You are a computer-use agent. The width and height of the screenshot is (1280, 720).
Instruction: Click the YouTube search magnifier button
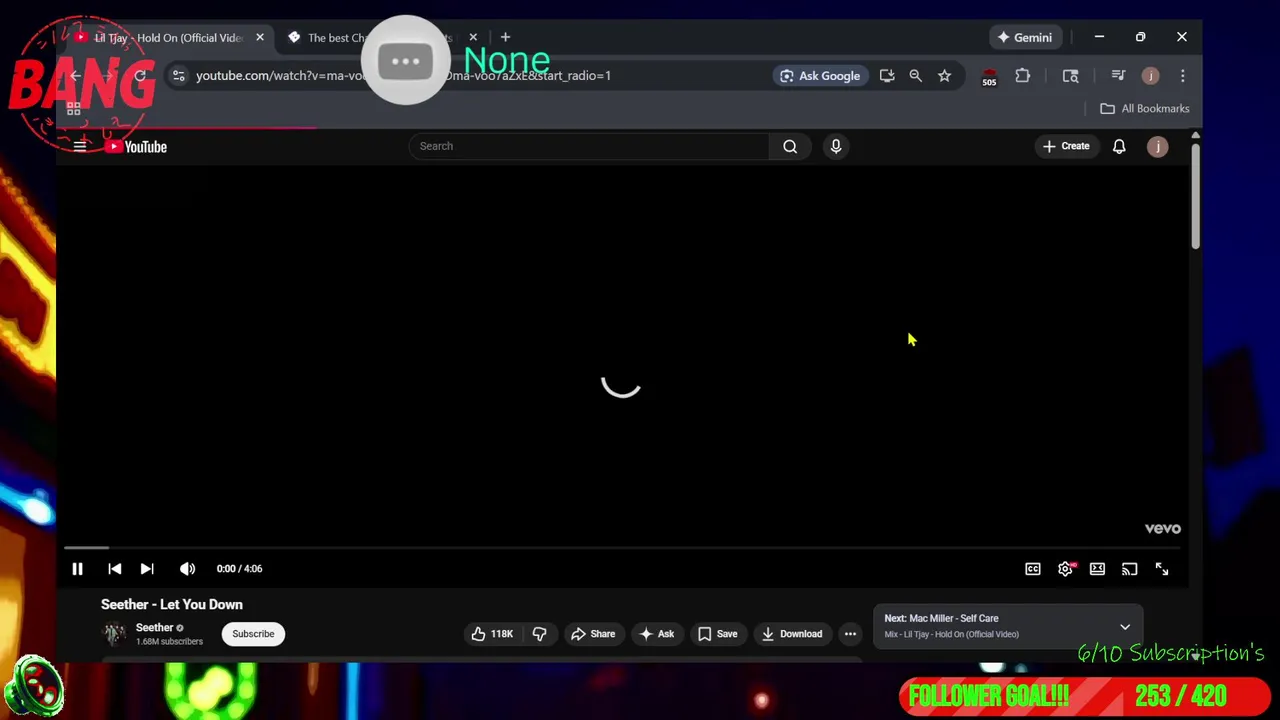[x=790, y=146]
